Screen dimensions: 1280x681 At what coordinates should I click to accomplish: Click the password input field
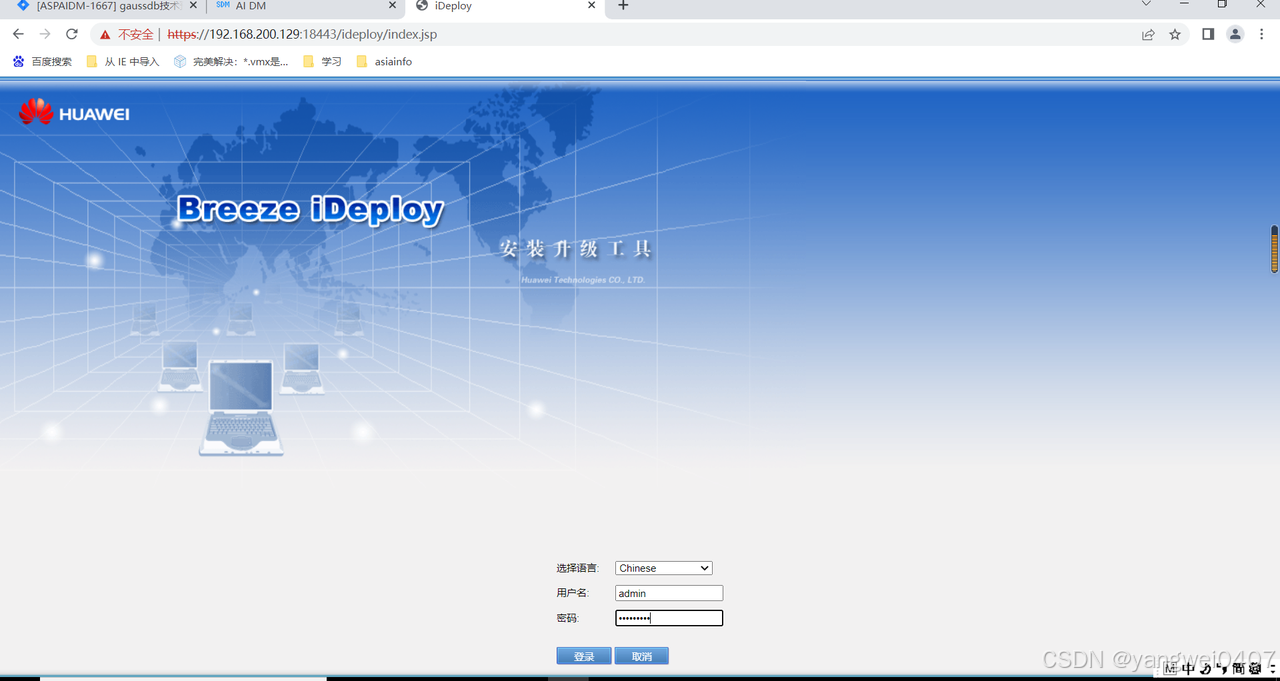coord(669,618)
